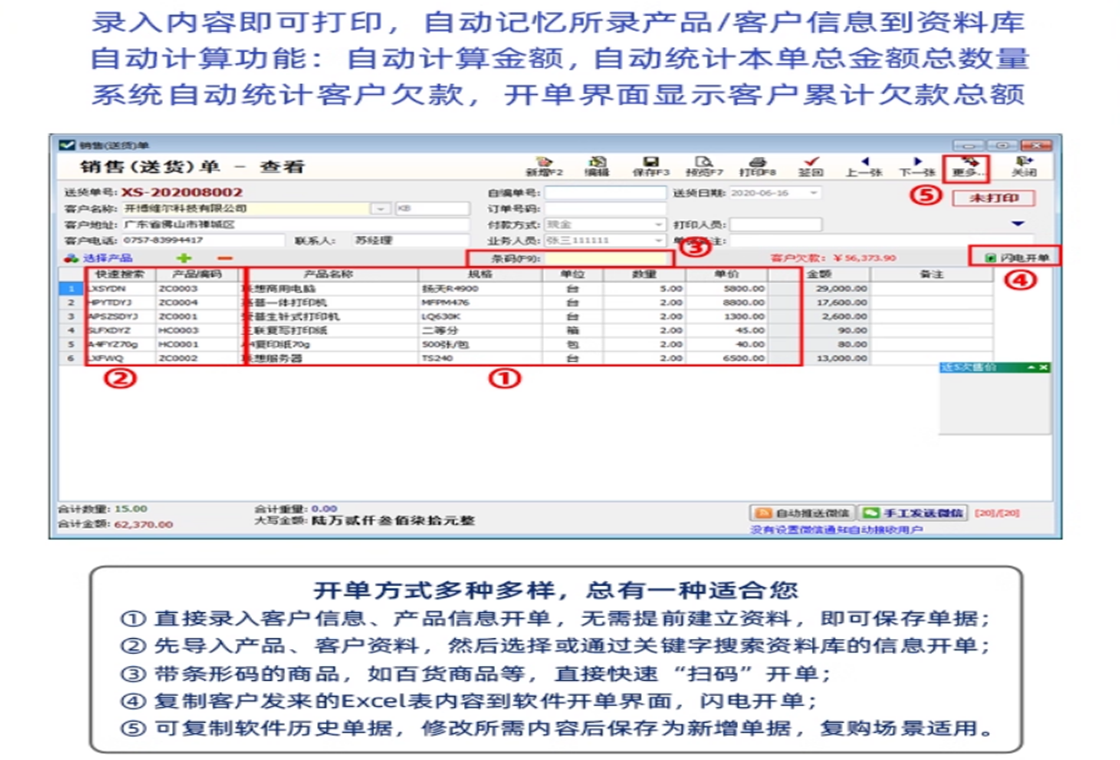Toggle the 闪电开单 checkbox
Viewport: 1120px width, 760px height.
(x=990, y=258)
